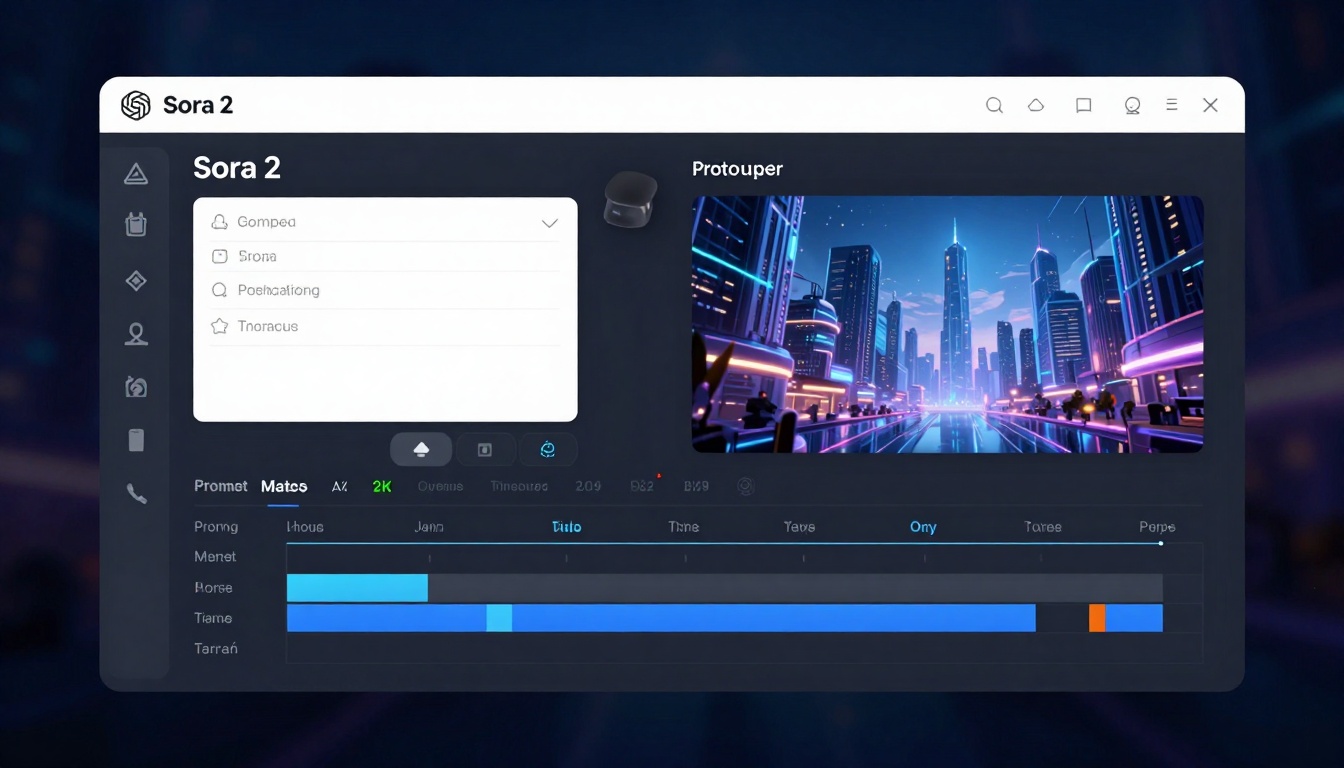Open the dimmed Tineores tab
1344x768 pixels.
click(519, 486)
